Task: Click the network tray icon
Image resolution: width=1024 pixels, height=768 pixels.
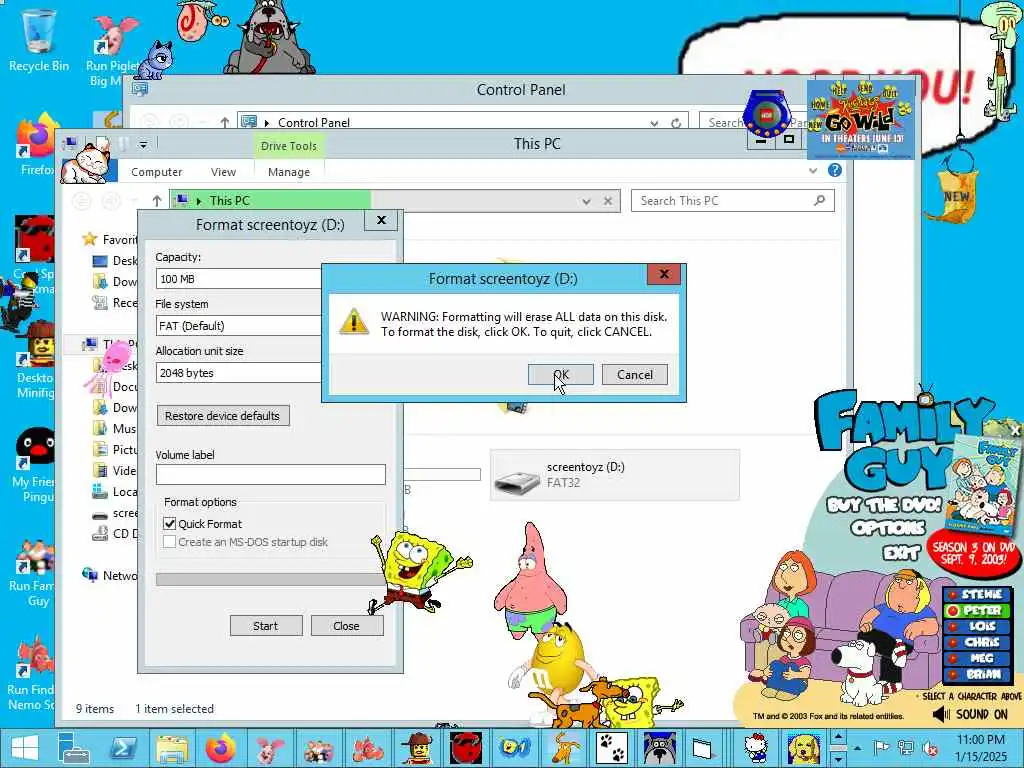Action: coord(906,748)
